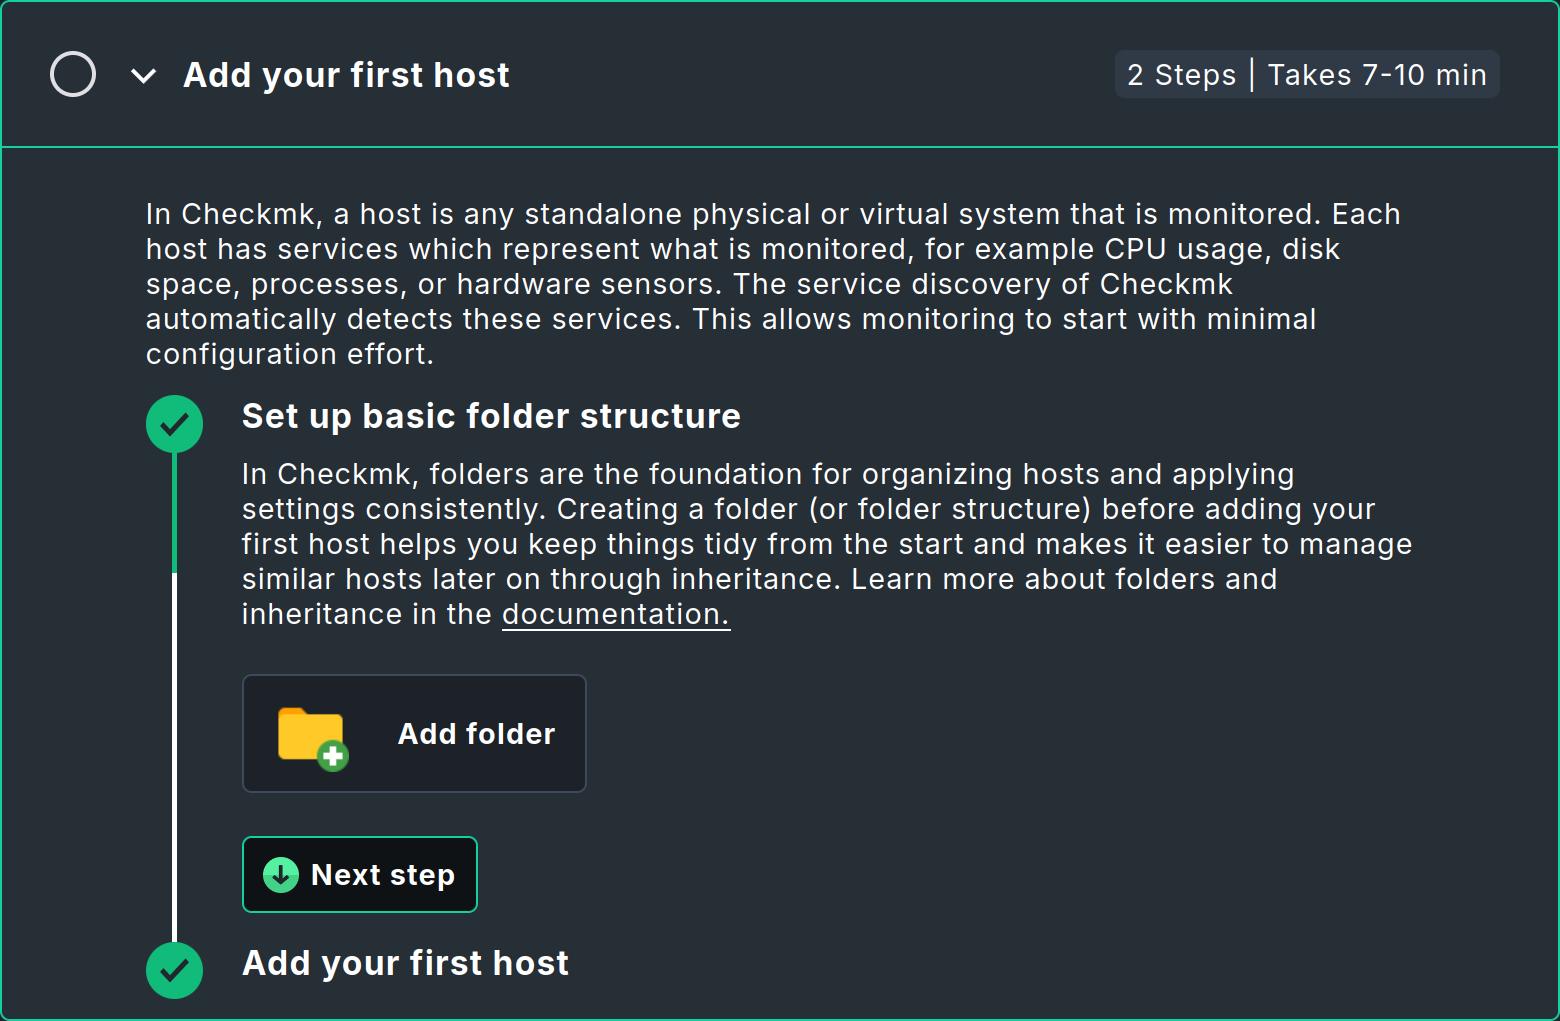
Task: Select the circular completion indicator in the header
Action: (x=72, y=74)
